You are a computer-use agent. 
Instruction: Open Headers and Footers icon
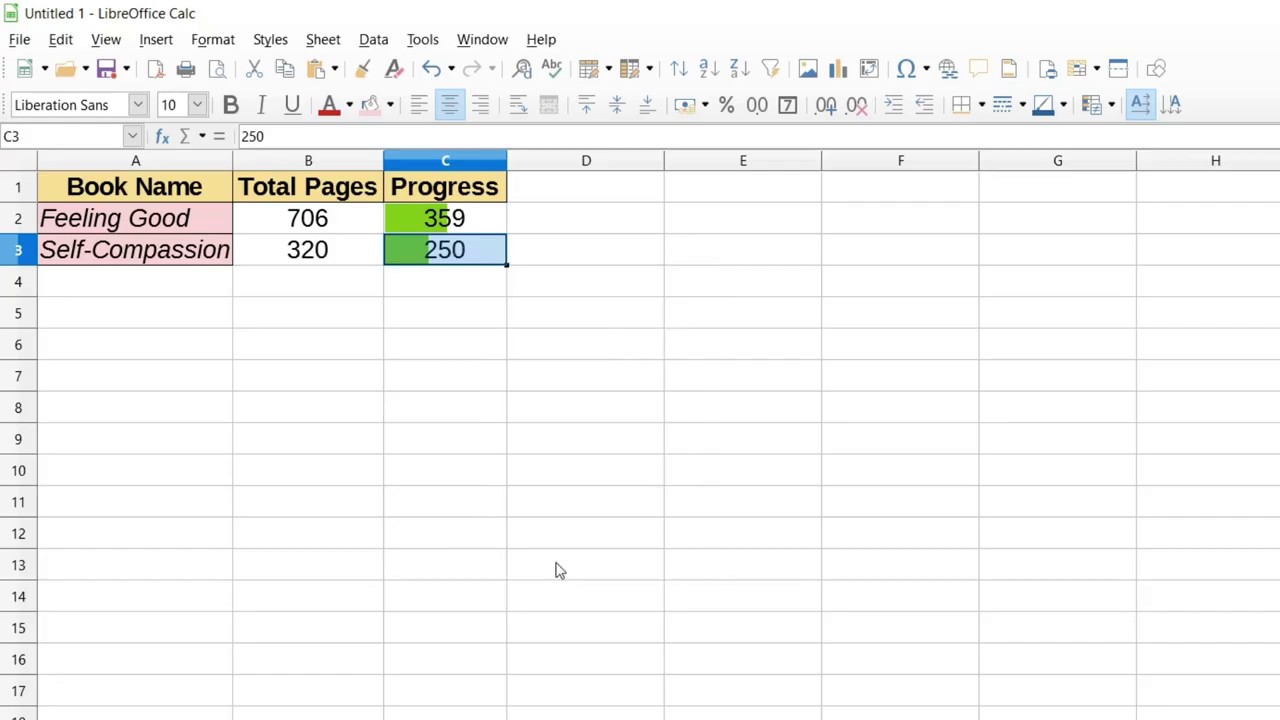(x=1009, y=69)
